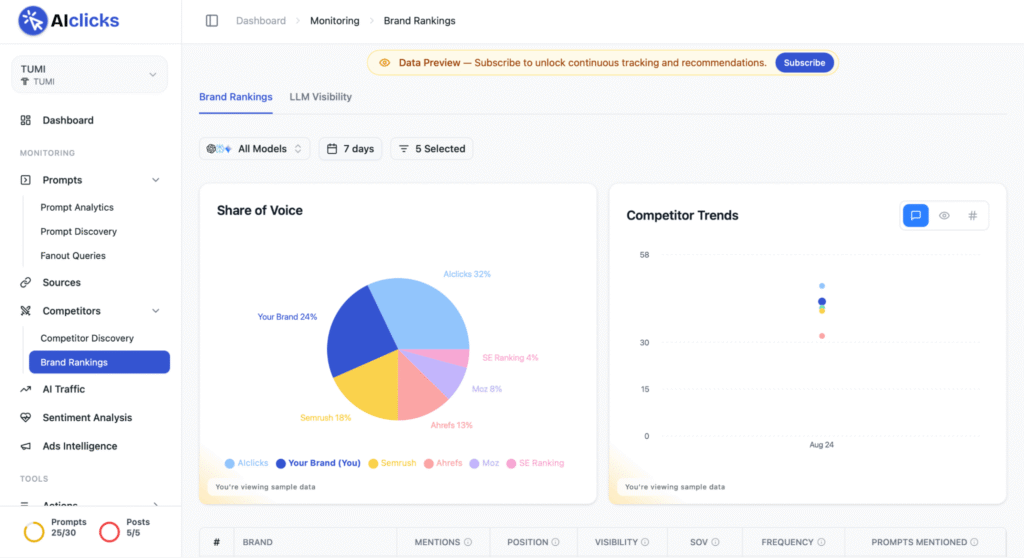The image size is (1024, 558).
Task: Toggle Moz series in the legend
Action: 484,463
